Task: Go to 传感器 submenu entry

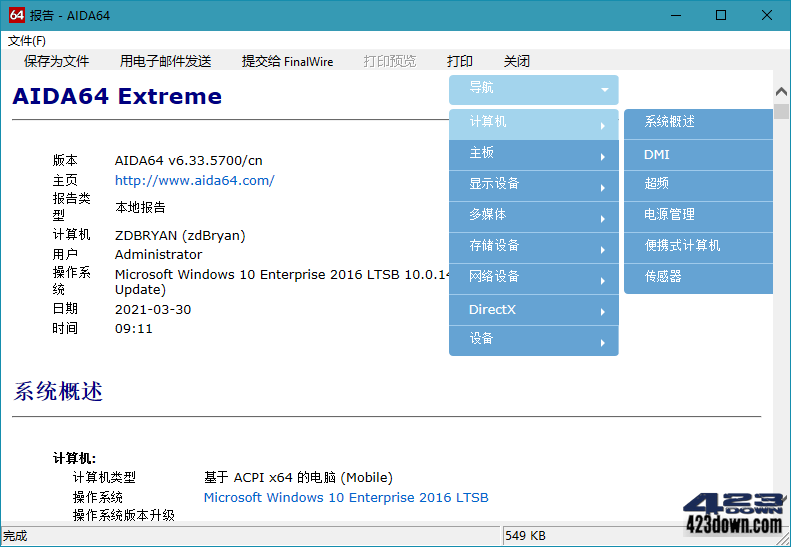Action: (x=698, y=279)
